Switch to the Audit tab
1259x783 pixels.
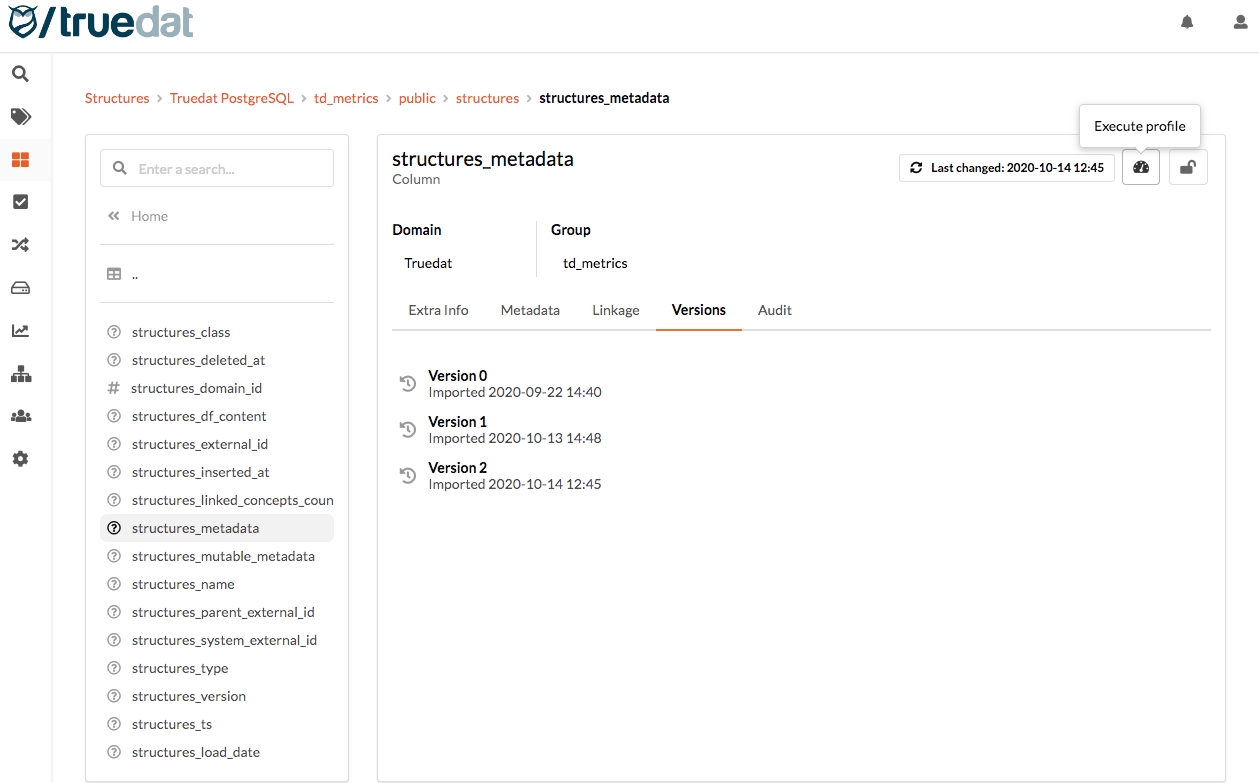[774, 310]
